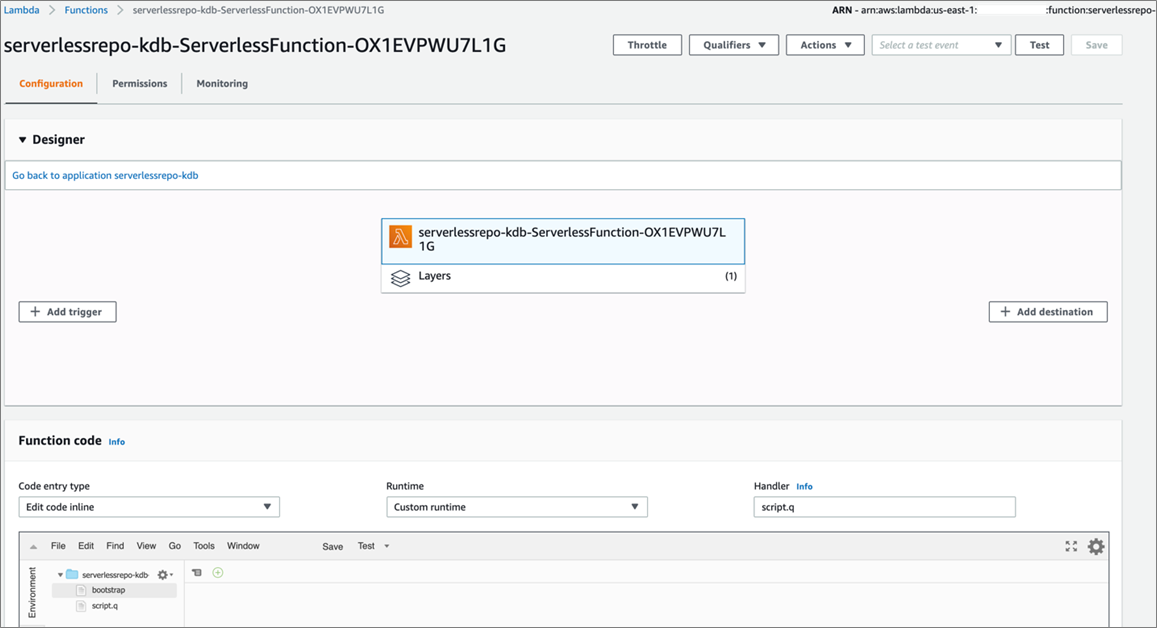Click the bootstrap file icon
This screenshot has height=628, width=1157.
[81, 590]
